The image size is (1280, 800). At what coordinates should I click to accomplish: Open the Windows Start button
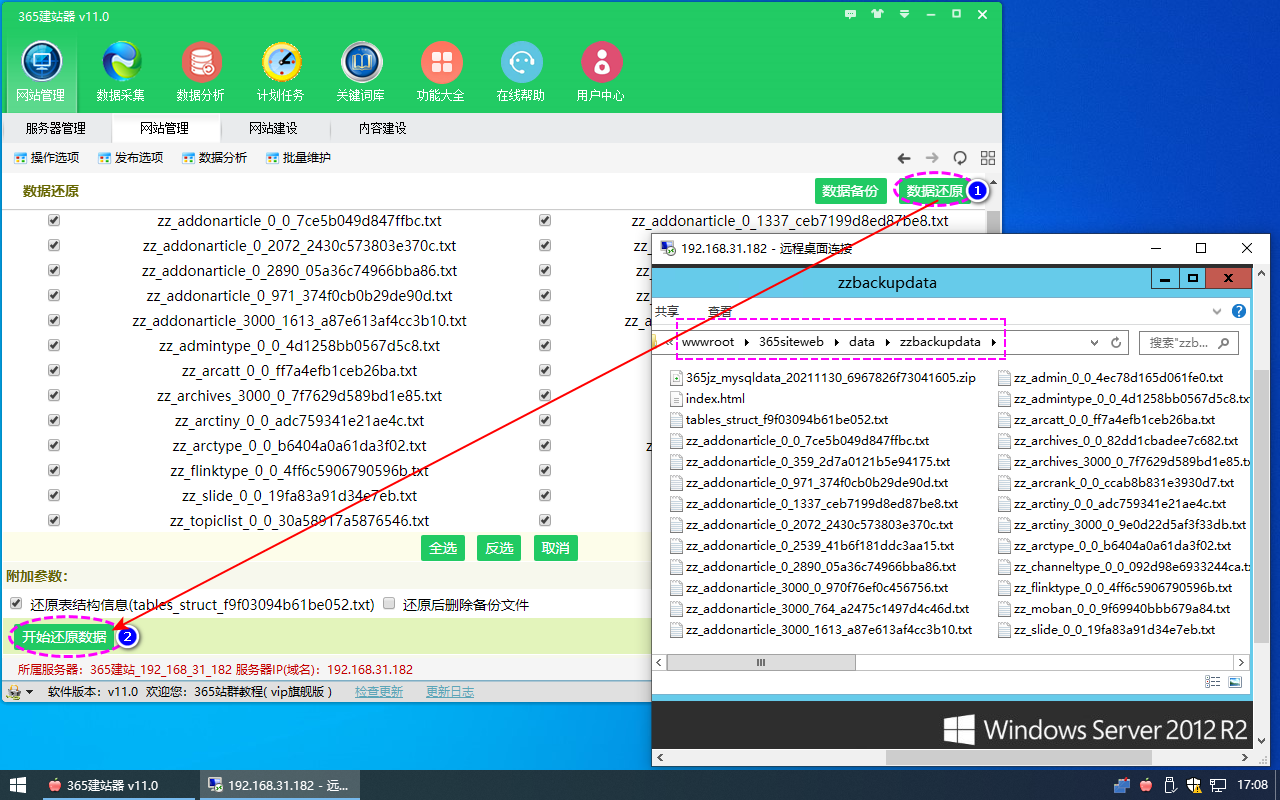tap(18, 785)
